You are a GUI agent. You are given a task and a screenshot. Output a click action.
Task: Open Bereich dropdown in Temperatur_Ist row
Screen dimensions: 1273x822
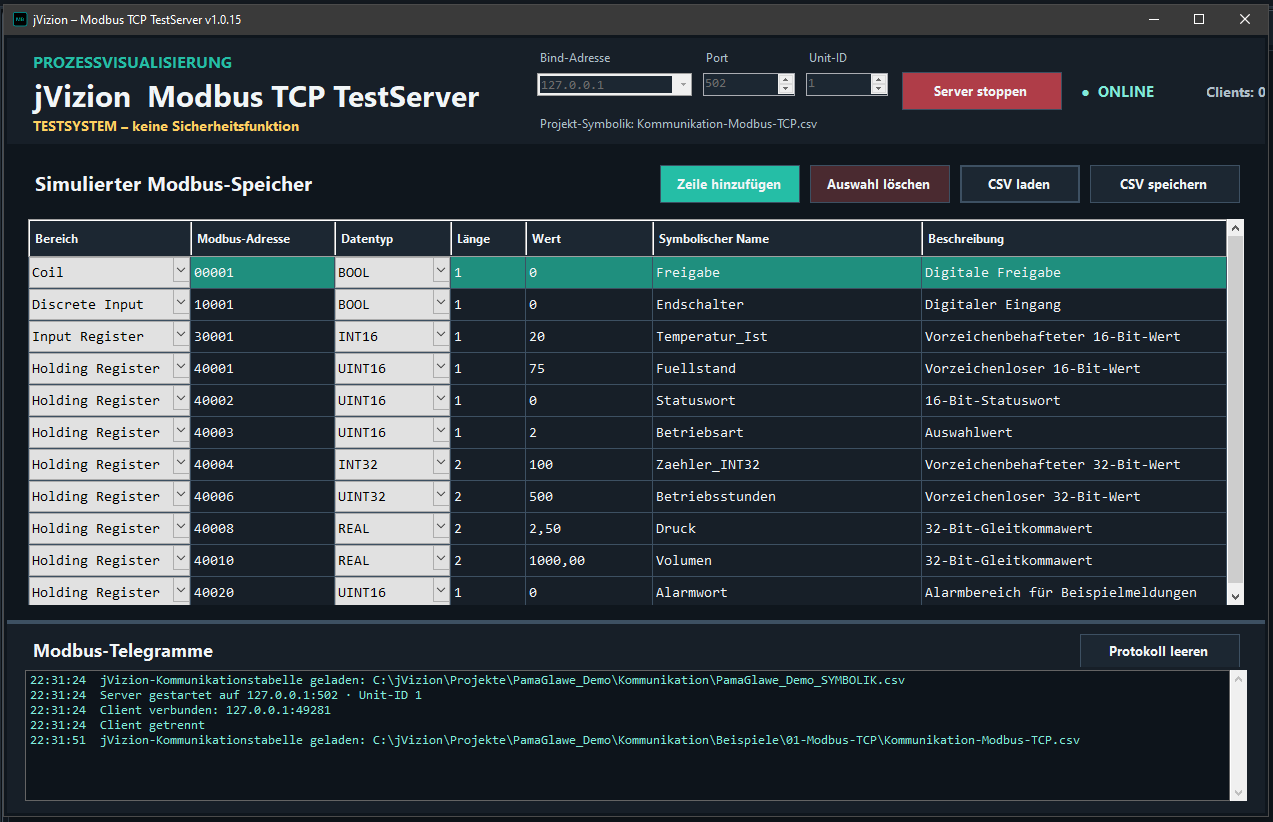point(180,335)
